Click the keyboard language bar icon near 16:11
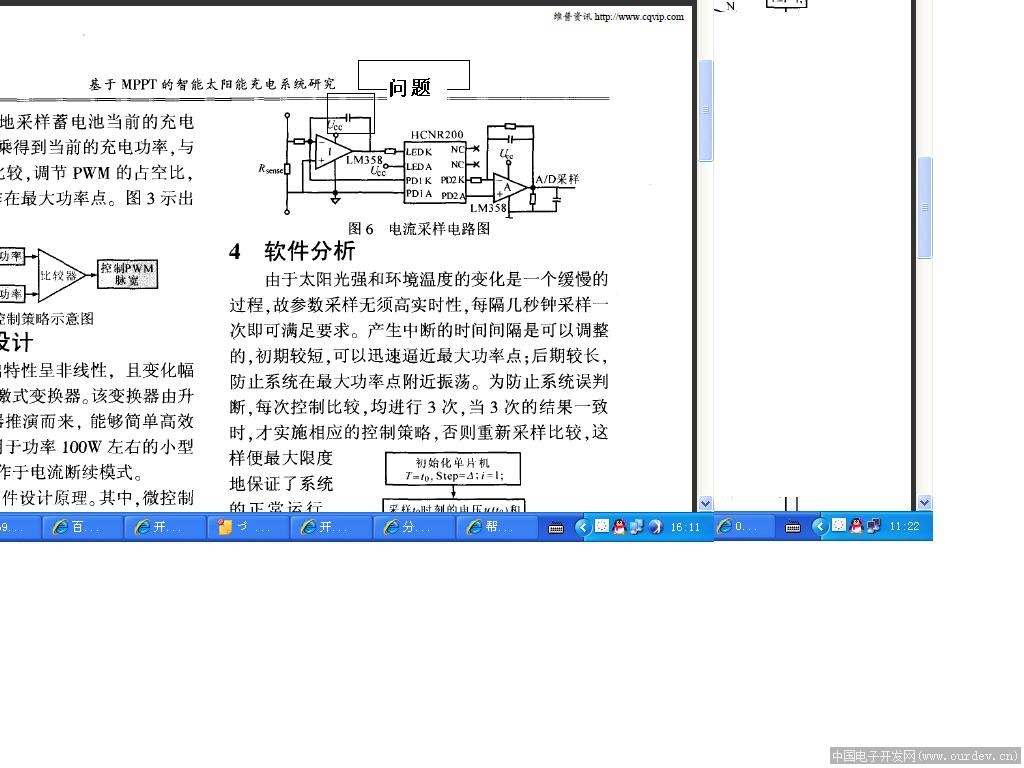Viewport: 1024px width, 768px height. pyautogui.click(x=556, y=528)
